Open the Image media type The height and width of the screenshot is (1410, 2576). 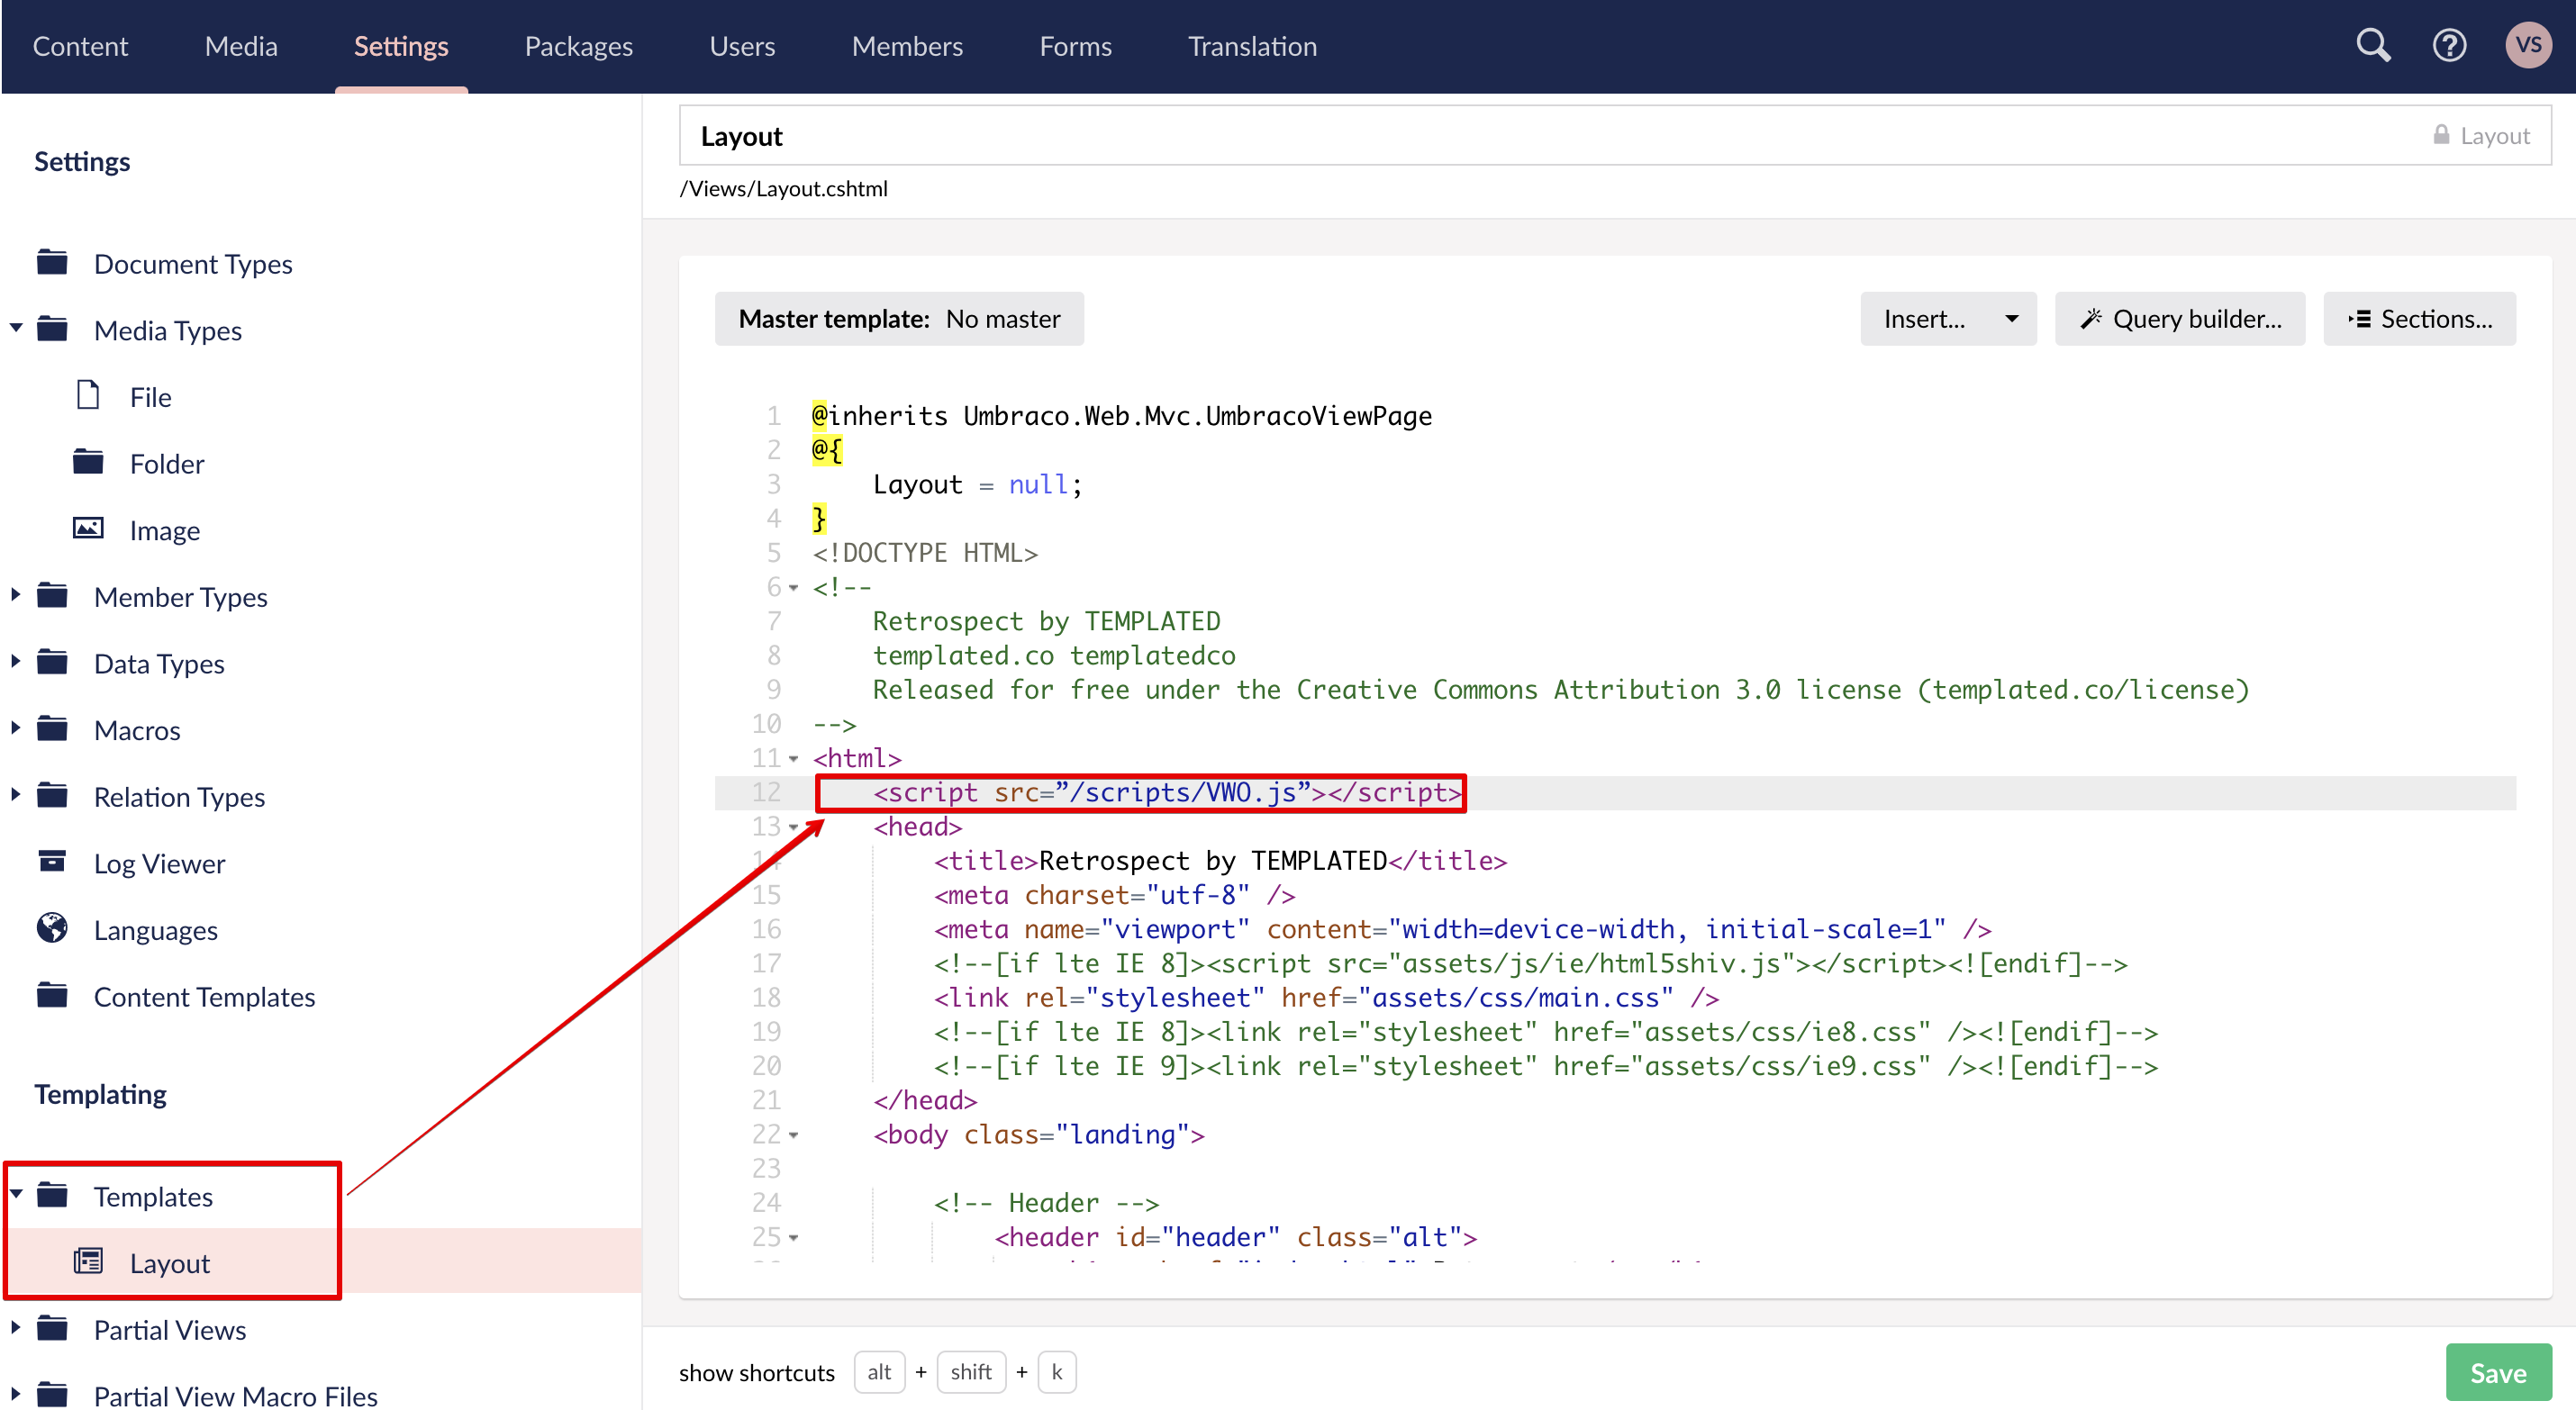tap(164, 530)
